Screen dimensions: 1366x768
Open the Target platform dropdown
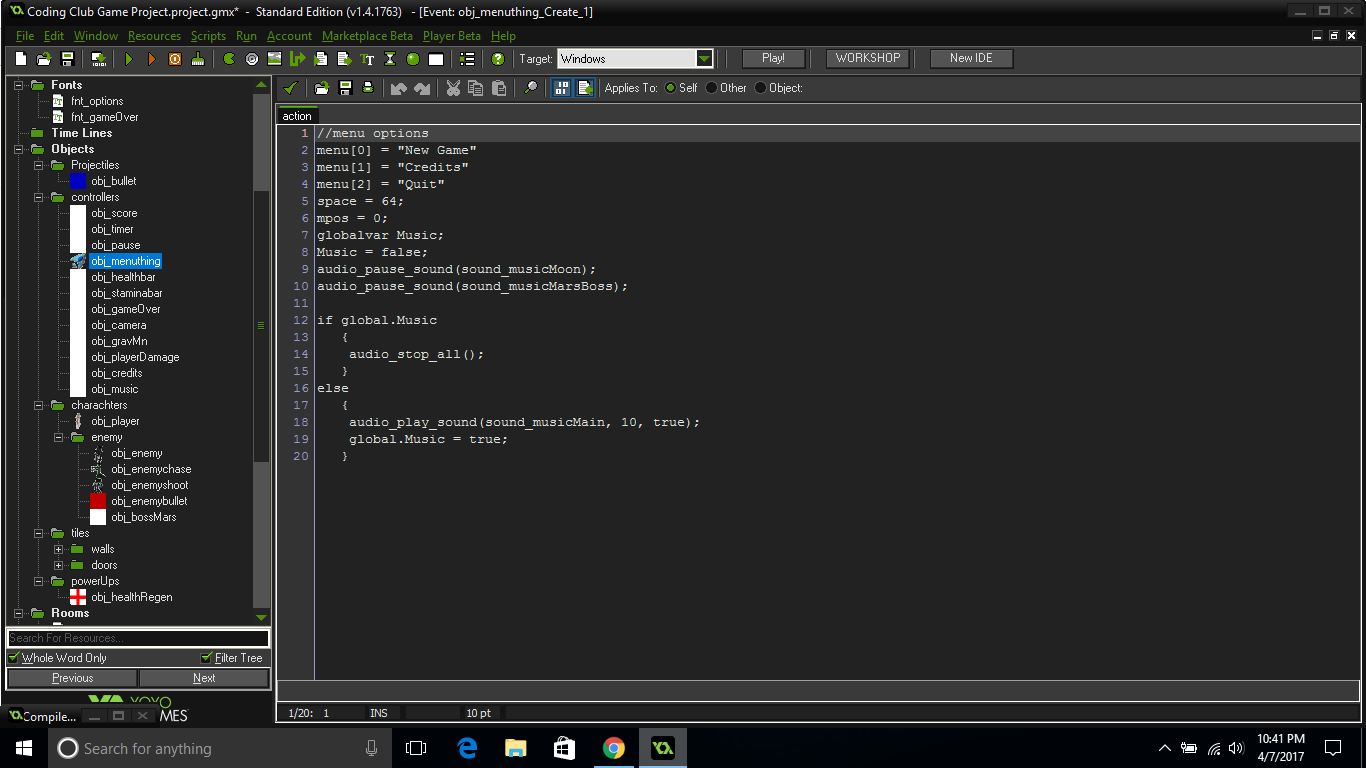click(x=703, y=58)
